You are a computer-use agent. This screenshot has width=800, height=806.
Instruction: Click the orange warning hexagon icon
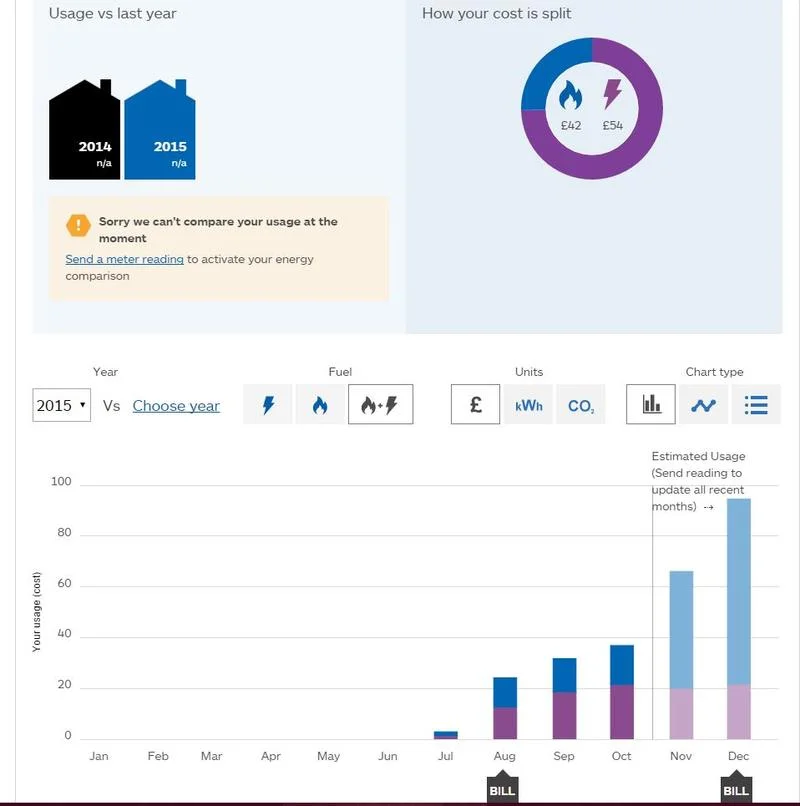pyautogui.click(x=78, y=225)
